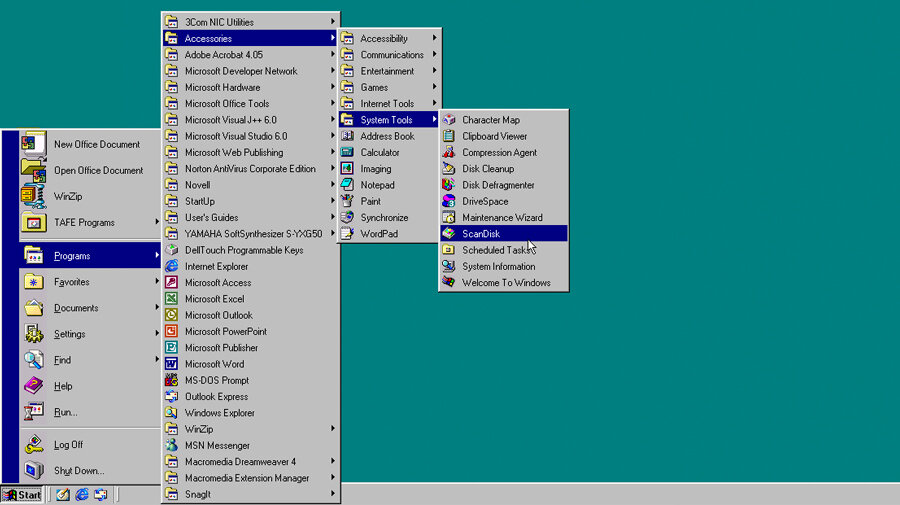Open the Accessibility submenu
This screenshot has height=505, width=900.
[390, 38]
